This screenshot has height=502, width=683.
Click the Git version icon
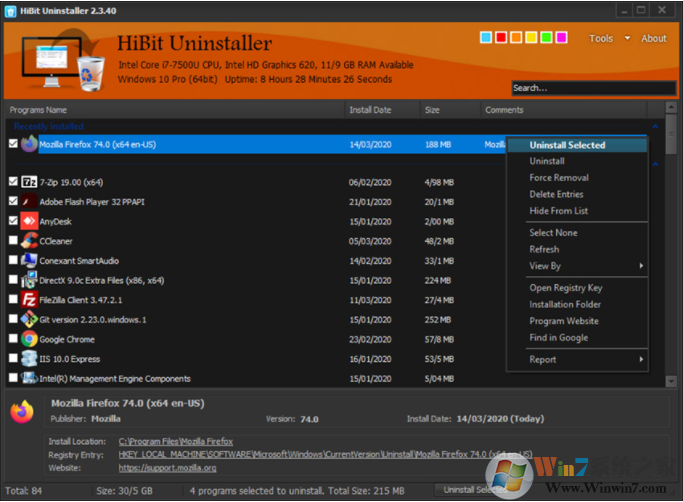click(29, 319)
